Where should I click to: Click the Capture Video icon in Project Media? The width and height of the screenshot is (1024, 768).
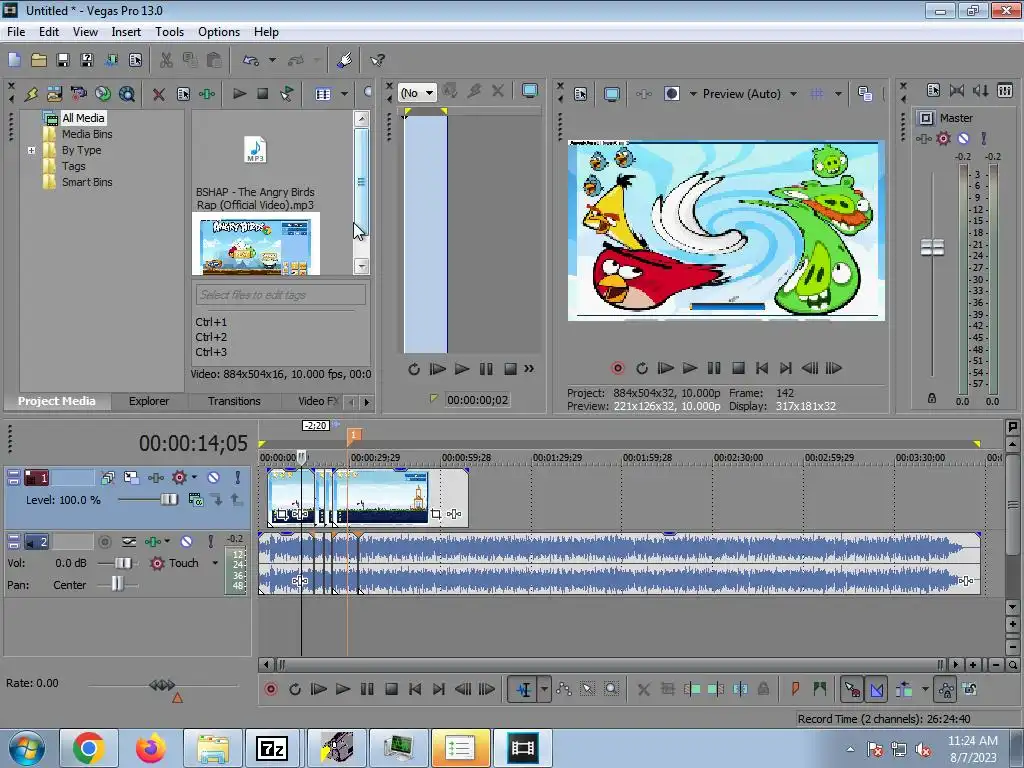click(x=78, y=94)
